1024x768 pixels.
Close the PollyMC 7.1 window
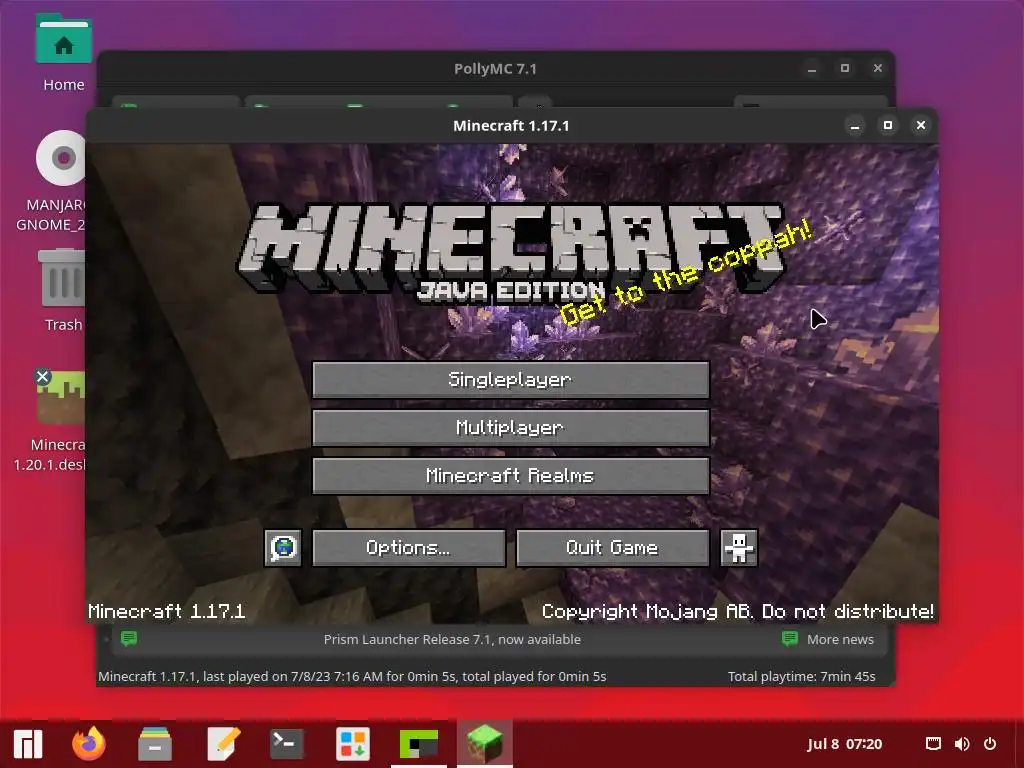click(x=878, y=68)
